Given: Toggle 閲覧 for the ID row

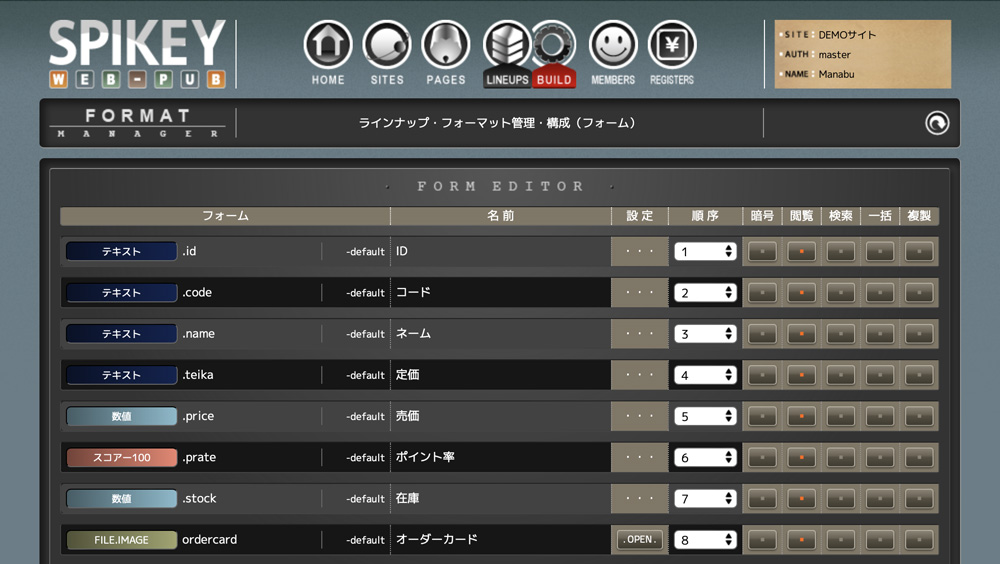Looking at the screenshot, I should 801,251.
